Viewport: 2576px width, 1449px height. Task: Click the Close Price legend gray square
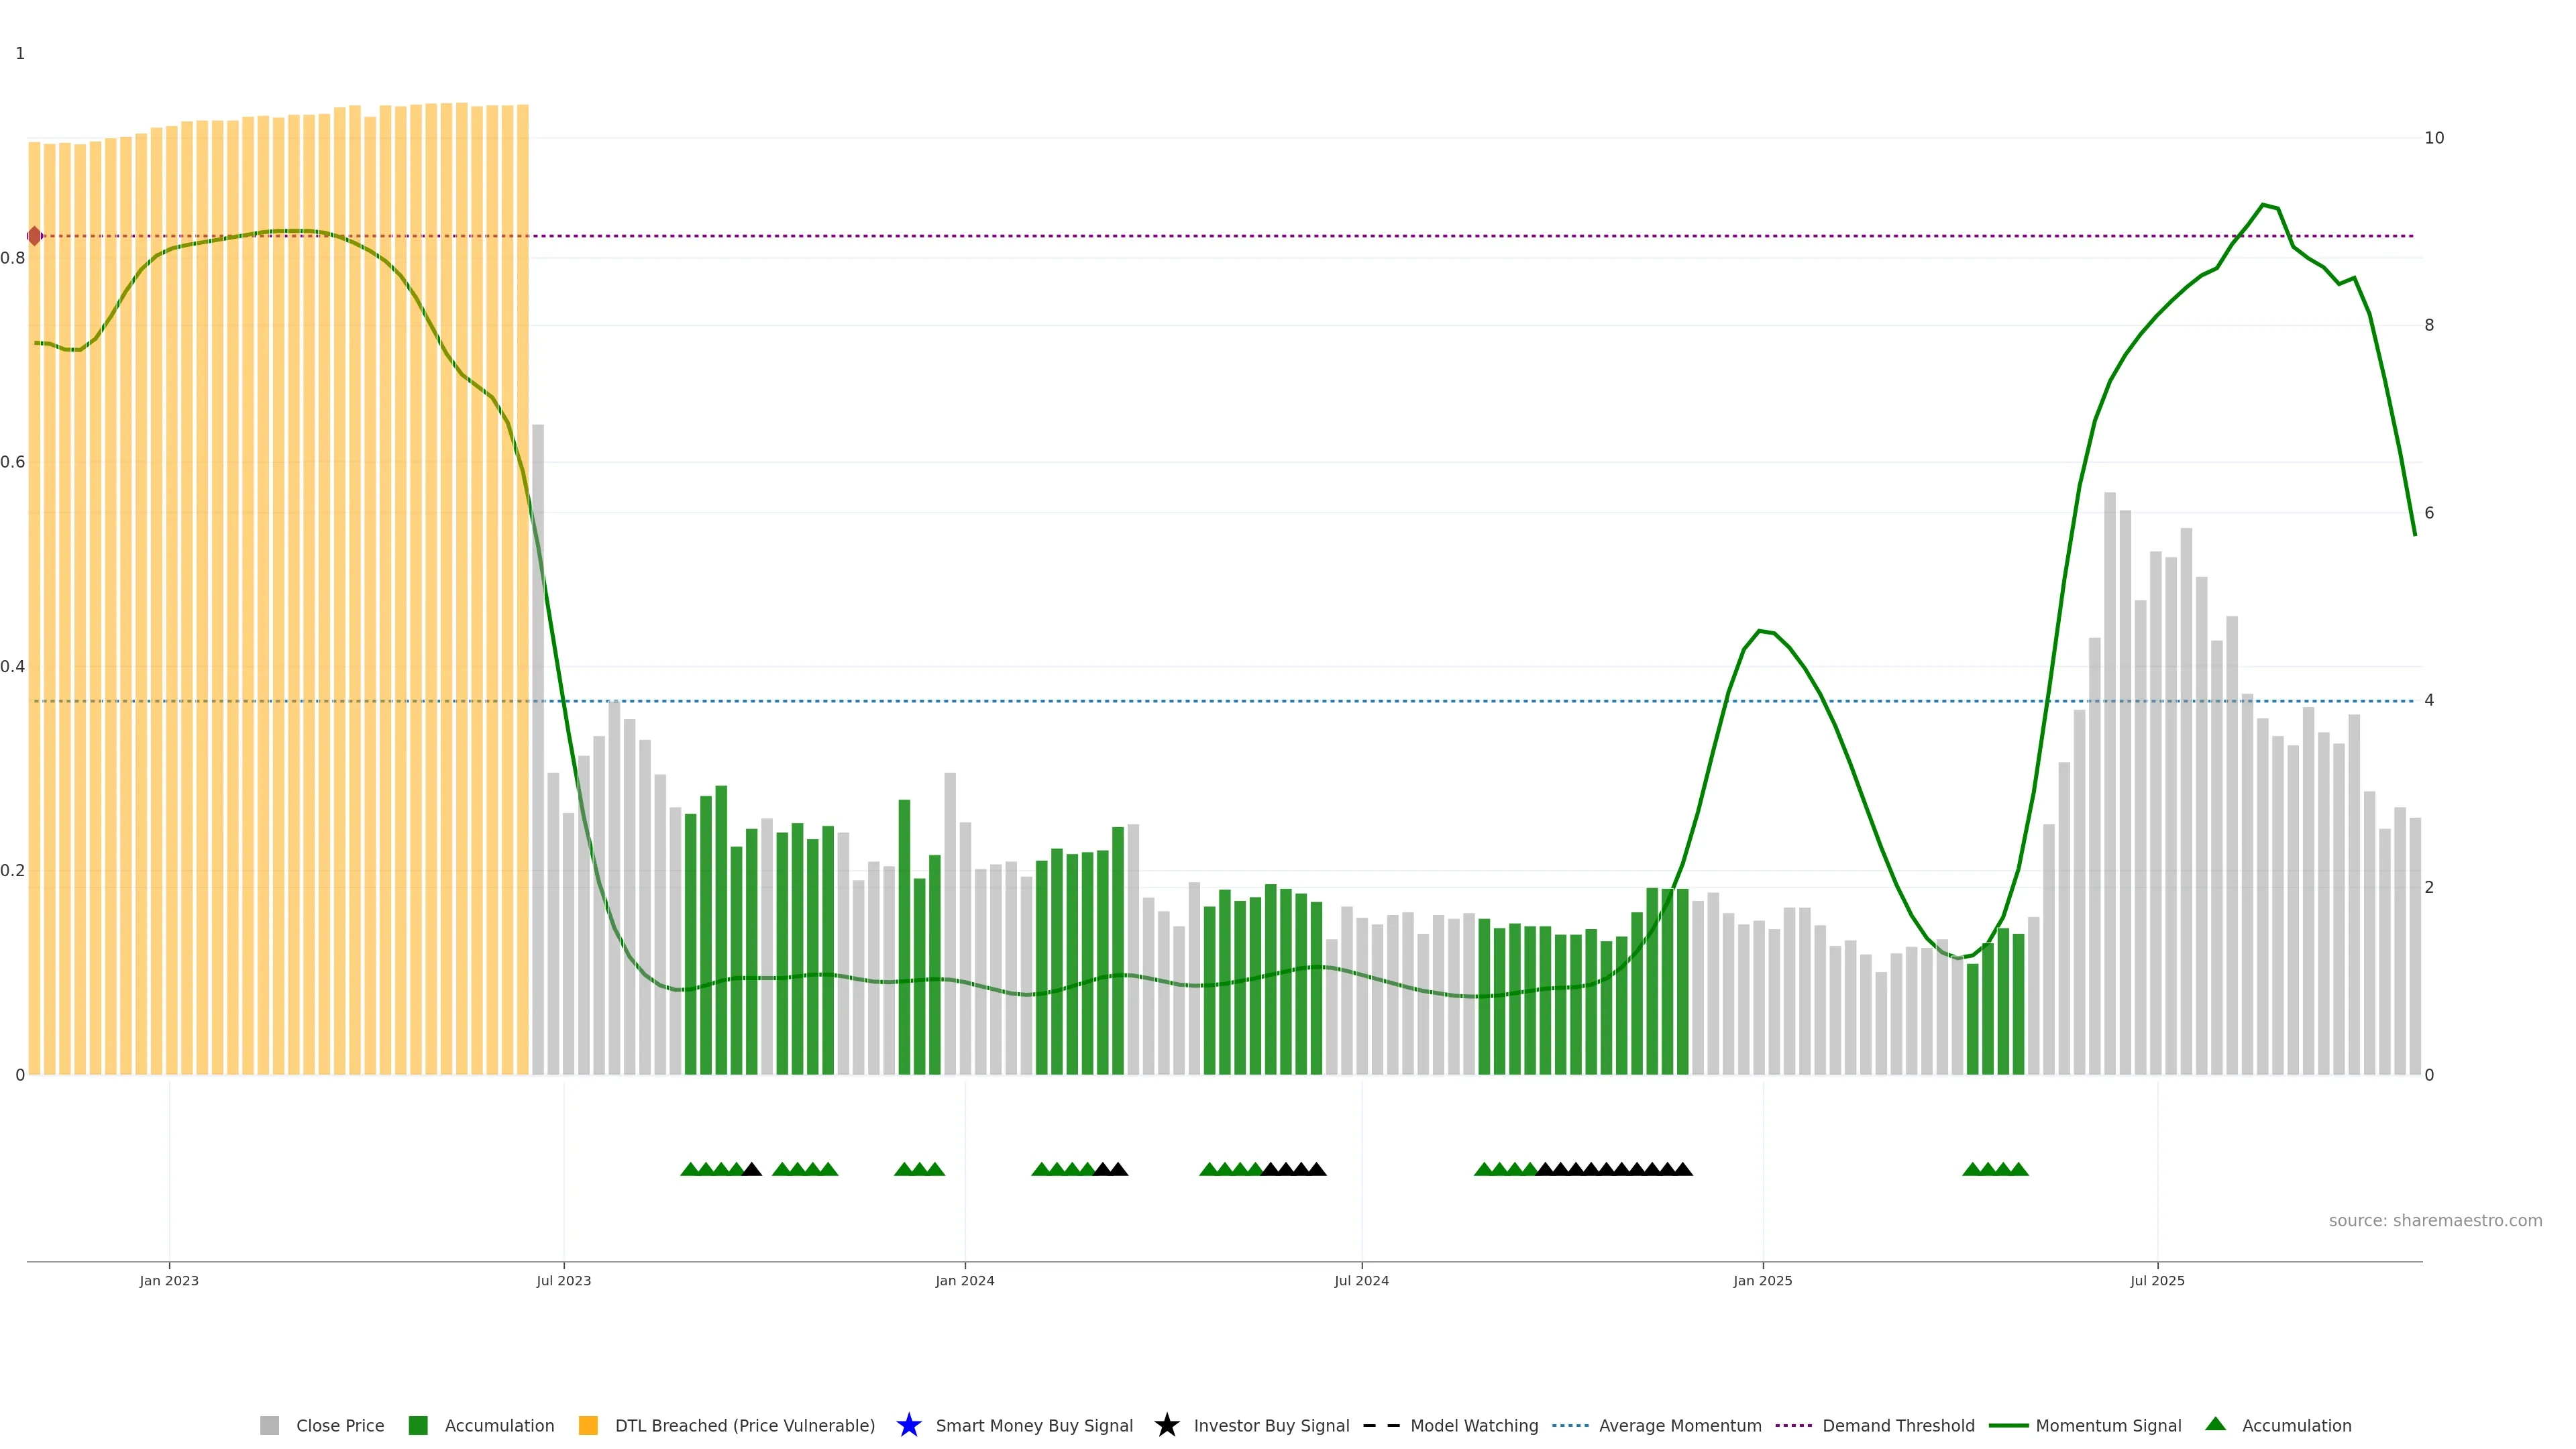[269, 1425]
